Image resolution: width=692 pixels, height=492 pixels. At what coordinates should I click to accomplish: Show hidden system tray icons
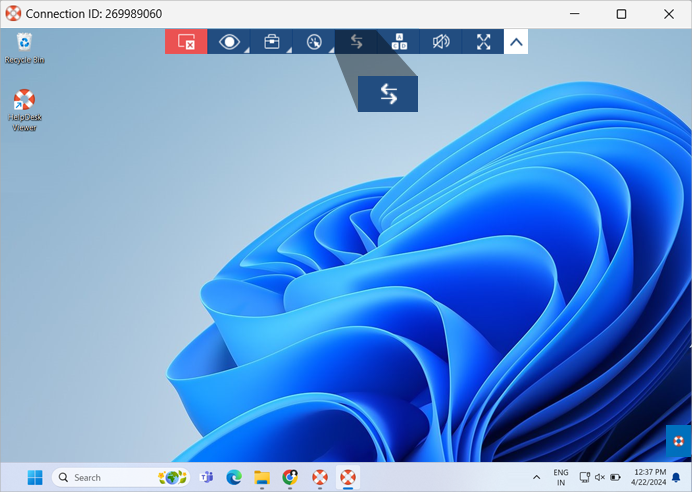tap(536, 477)
